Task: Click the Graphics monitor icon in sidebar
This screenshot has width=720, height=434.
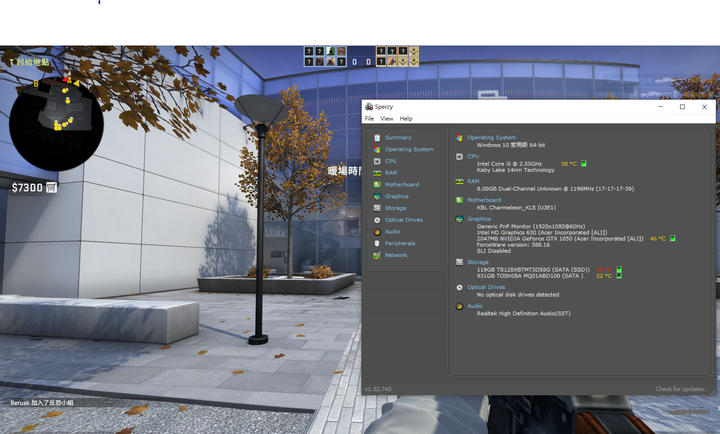Action: 377,197
